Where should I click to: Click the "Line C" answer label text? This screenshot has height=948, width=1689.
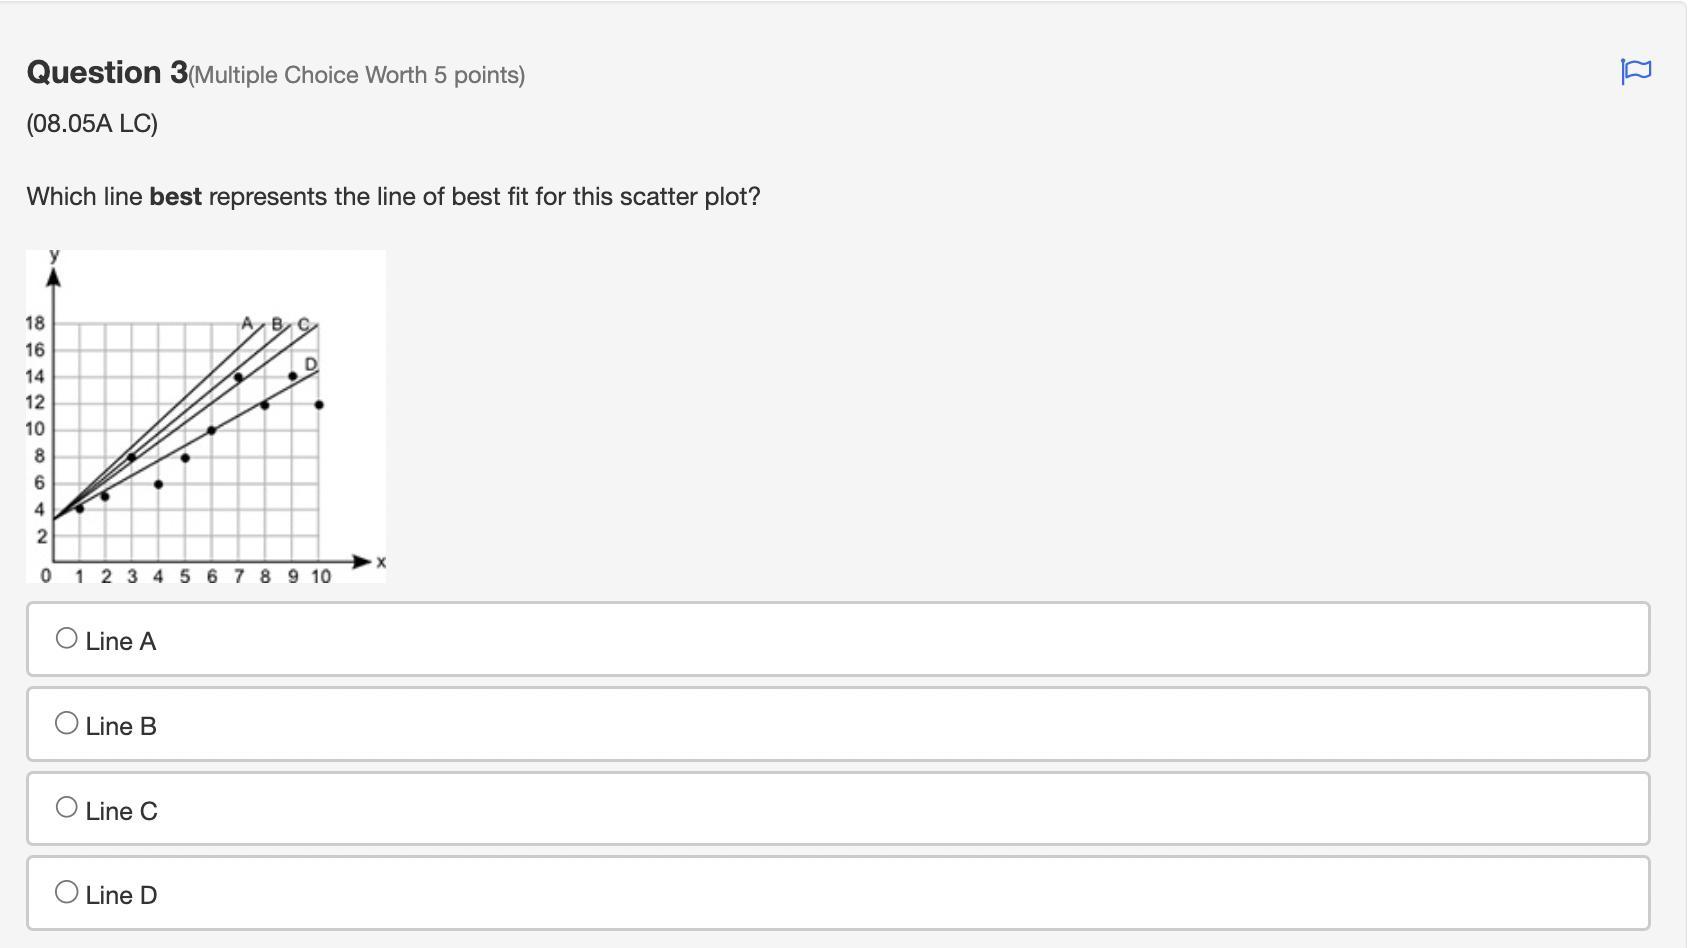click(x=122, y=811)
